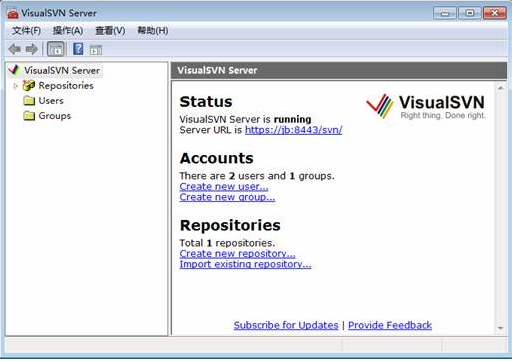The height and width of the screenshot is (361, 512).
Task: Click the Provide Feedback link
Action: (x=390, y=325)
